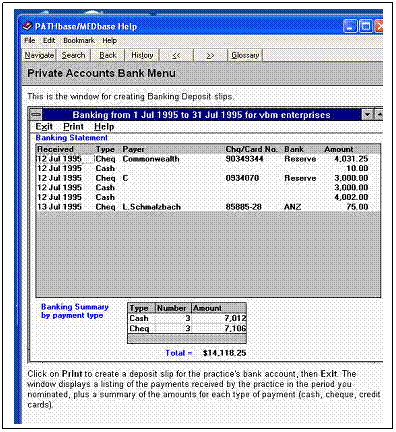This screenshot has height=432, width=396.
Task: Open the Edit menu
Action: pos(49,41)
